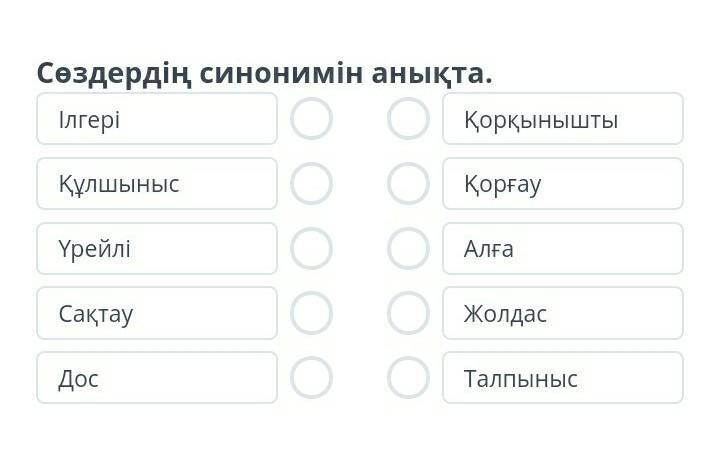Click the Ілгері word box
The width and height of the screenshot is (720, 459).
pos(157,119)
